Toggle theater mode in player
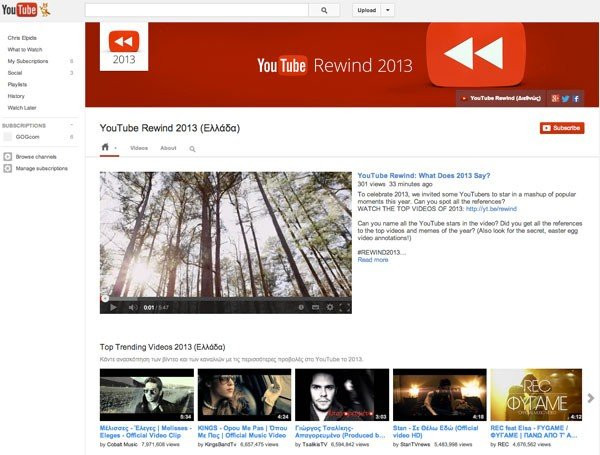The image size is (600, 455). (315, 307)
